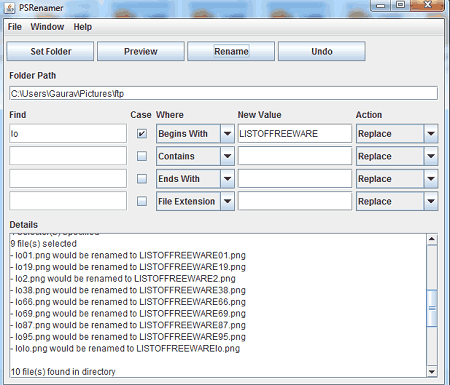Click the '10 file(s) found in directory' line
Image resolution: width=450 pixels, height=385 pixels.
click(63, 372)
